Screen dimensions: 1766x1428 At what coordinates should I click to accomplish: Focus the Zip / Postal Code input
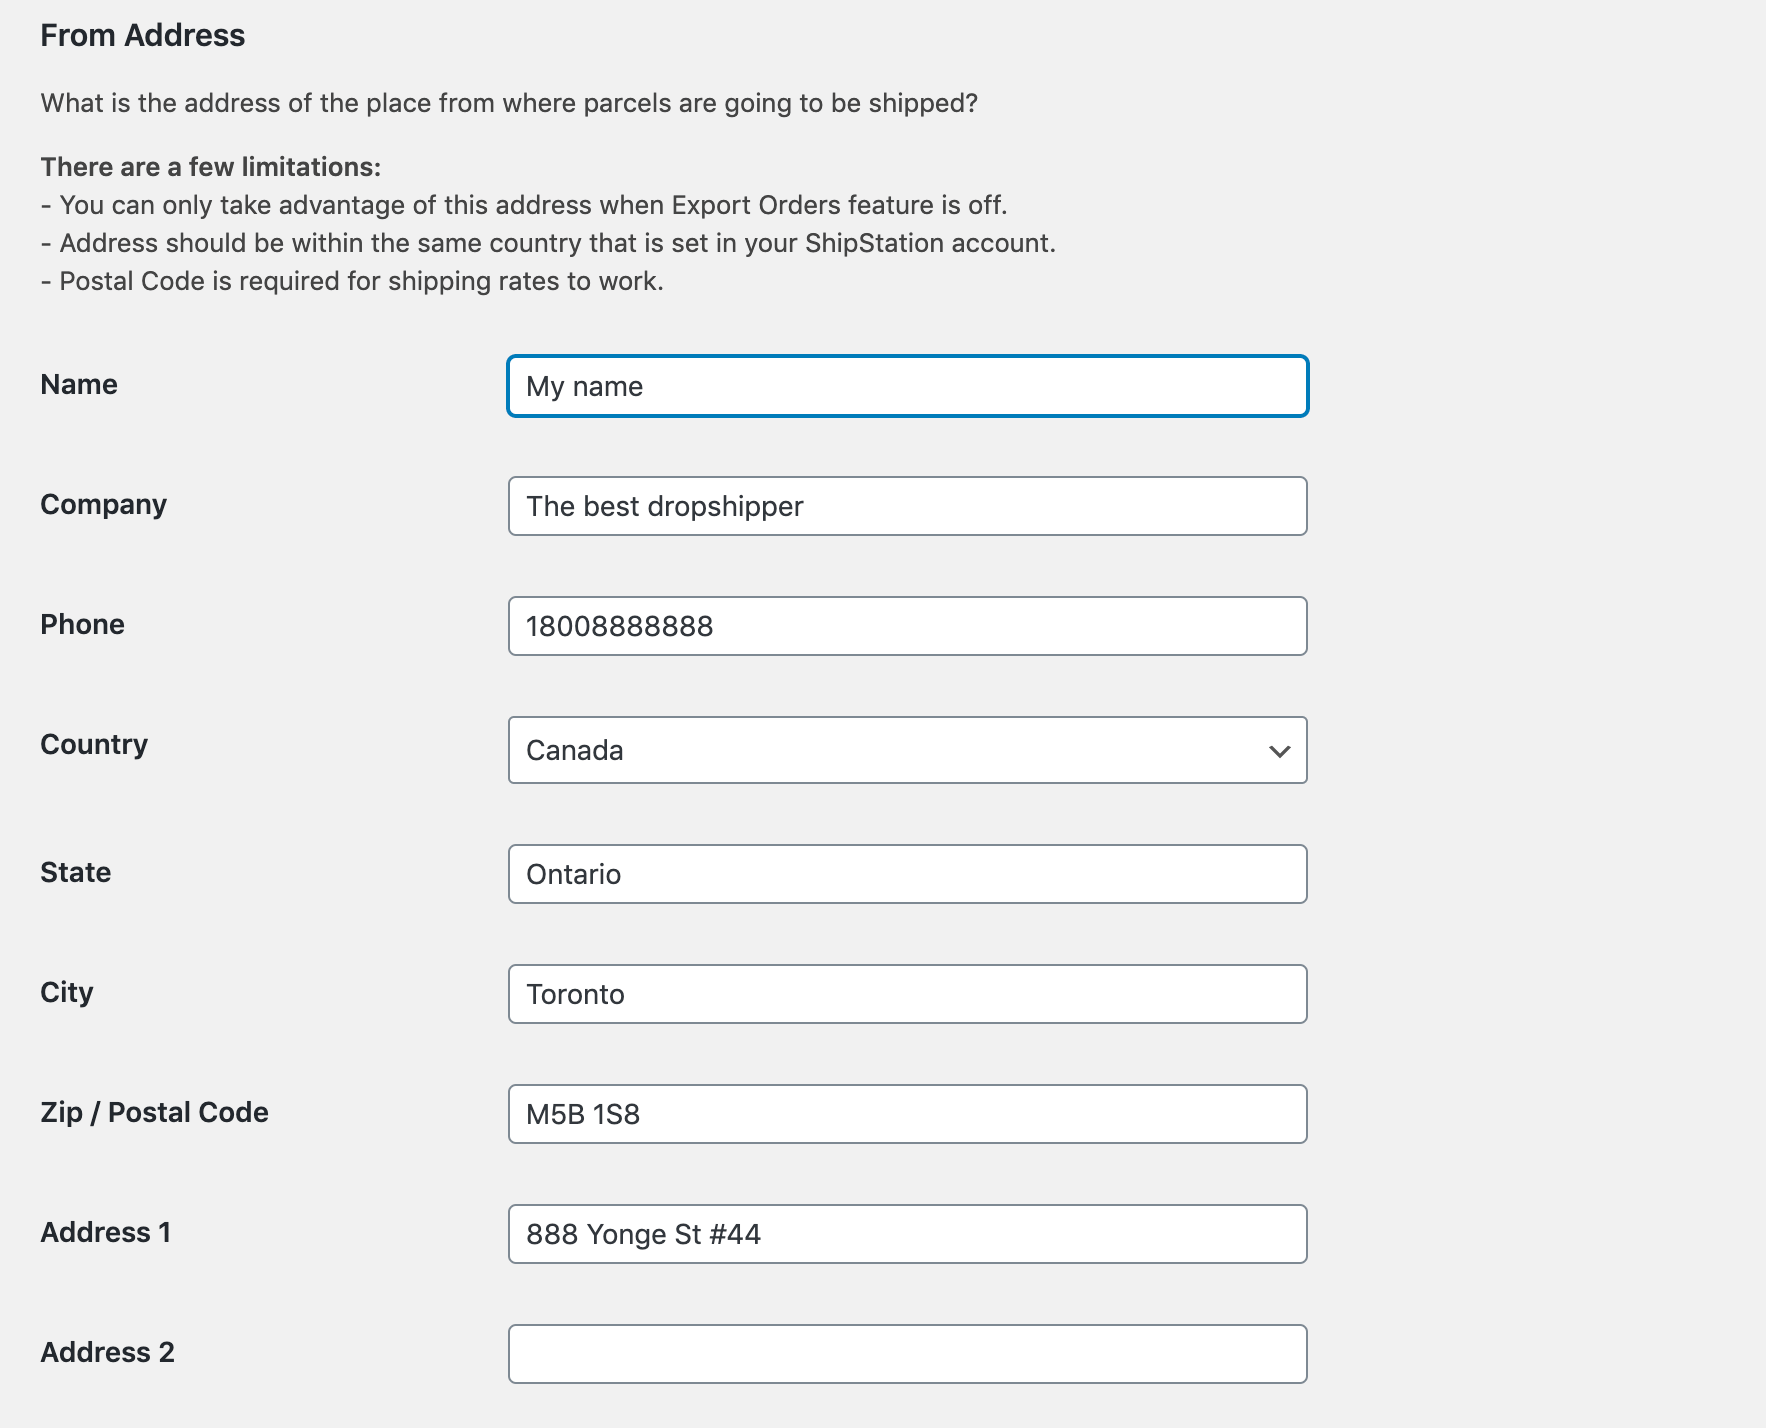pos(906,1114)
